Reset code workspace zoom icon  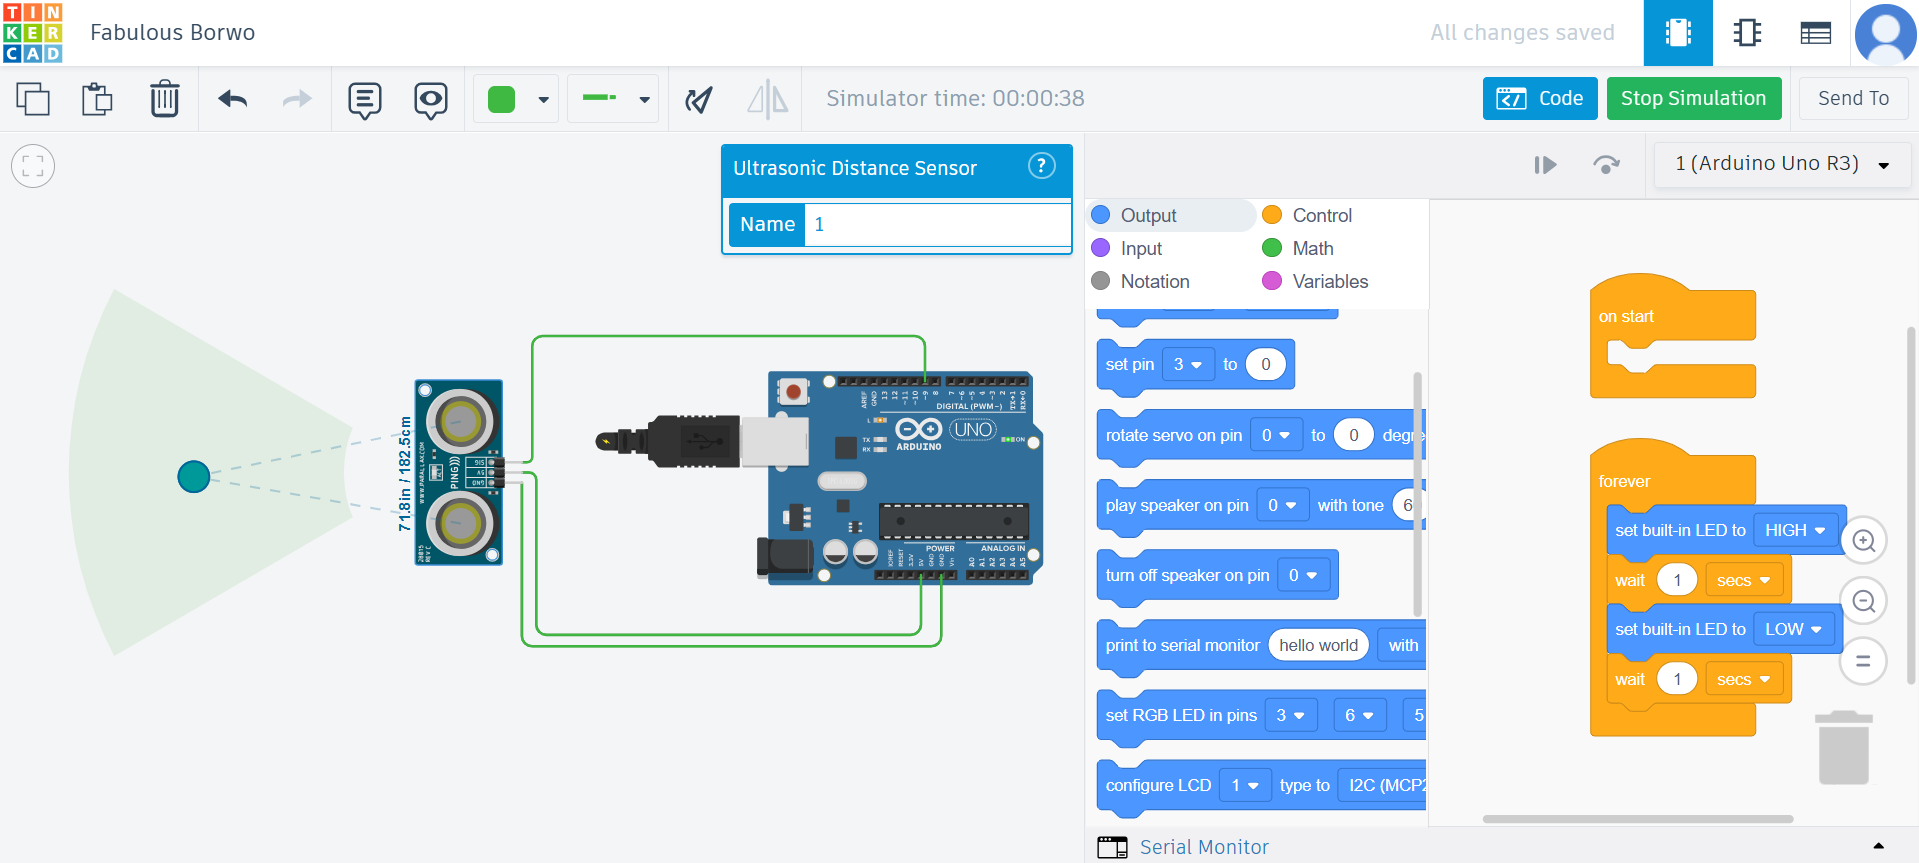click(1863, 661)
